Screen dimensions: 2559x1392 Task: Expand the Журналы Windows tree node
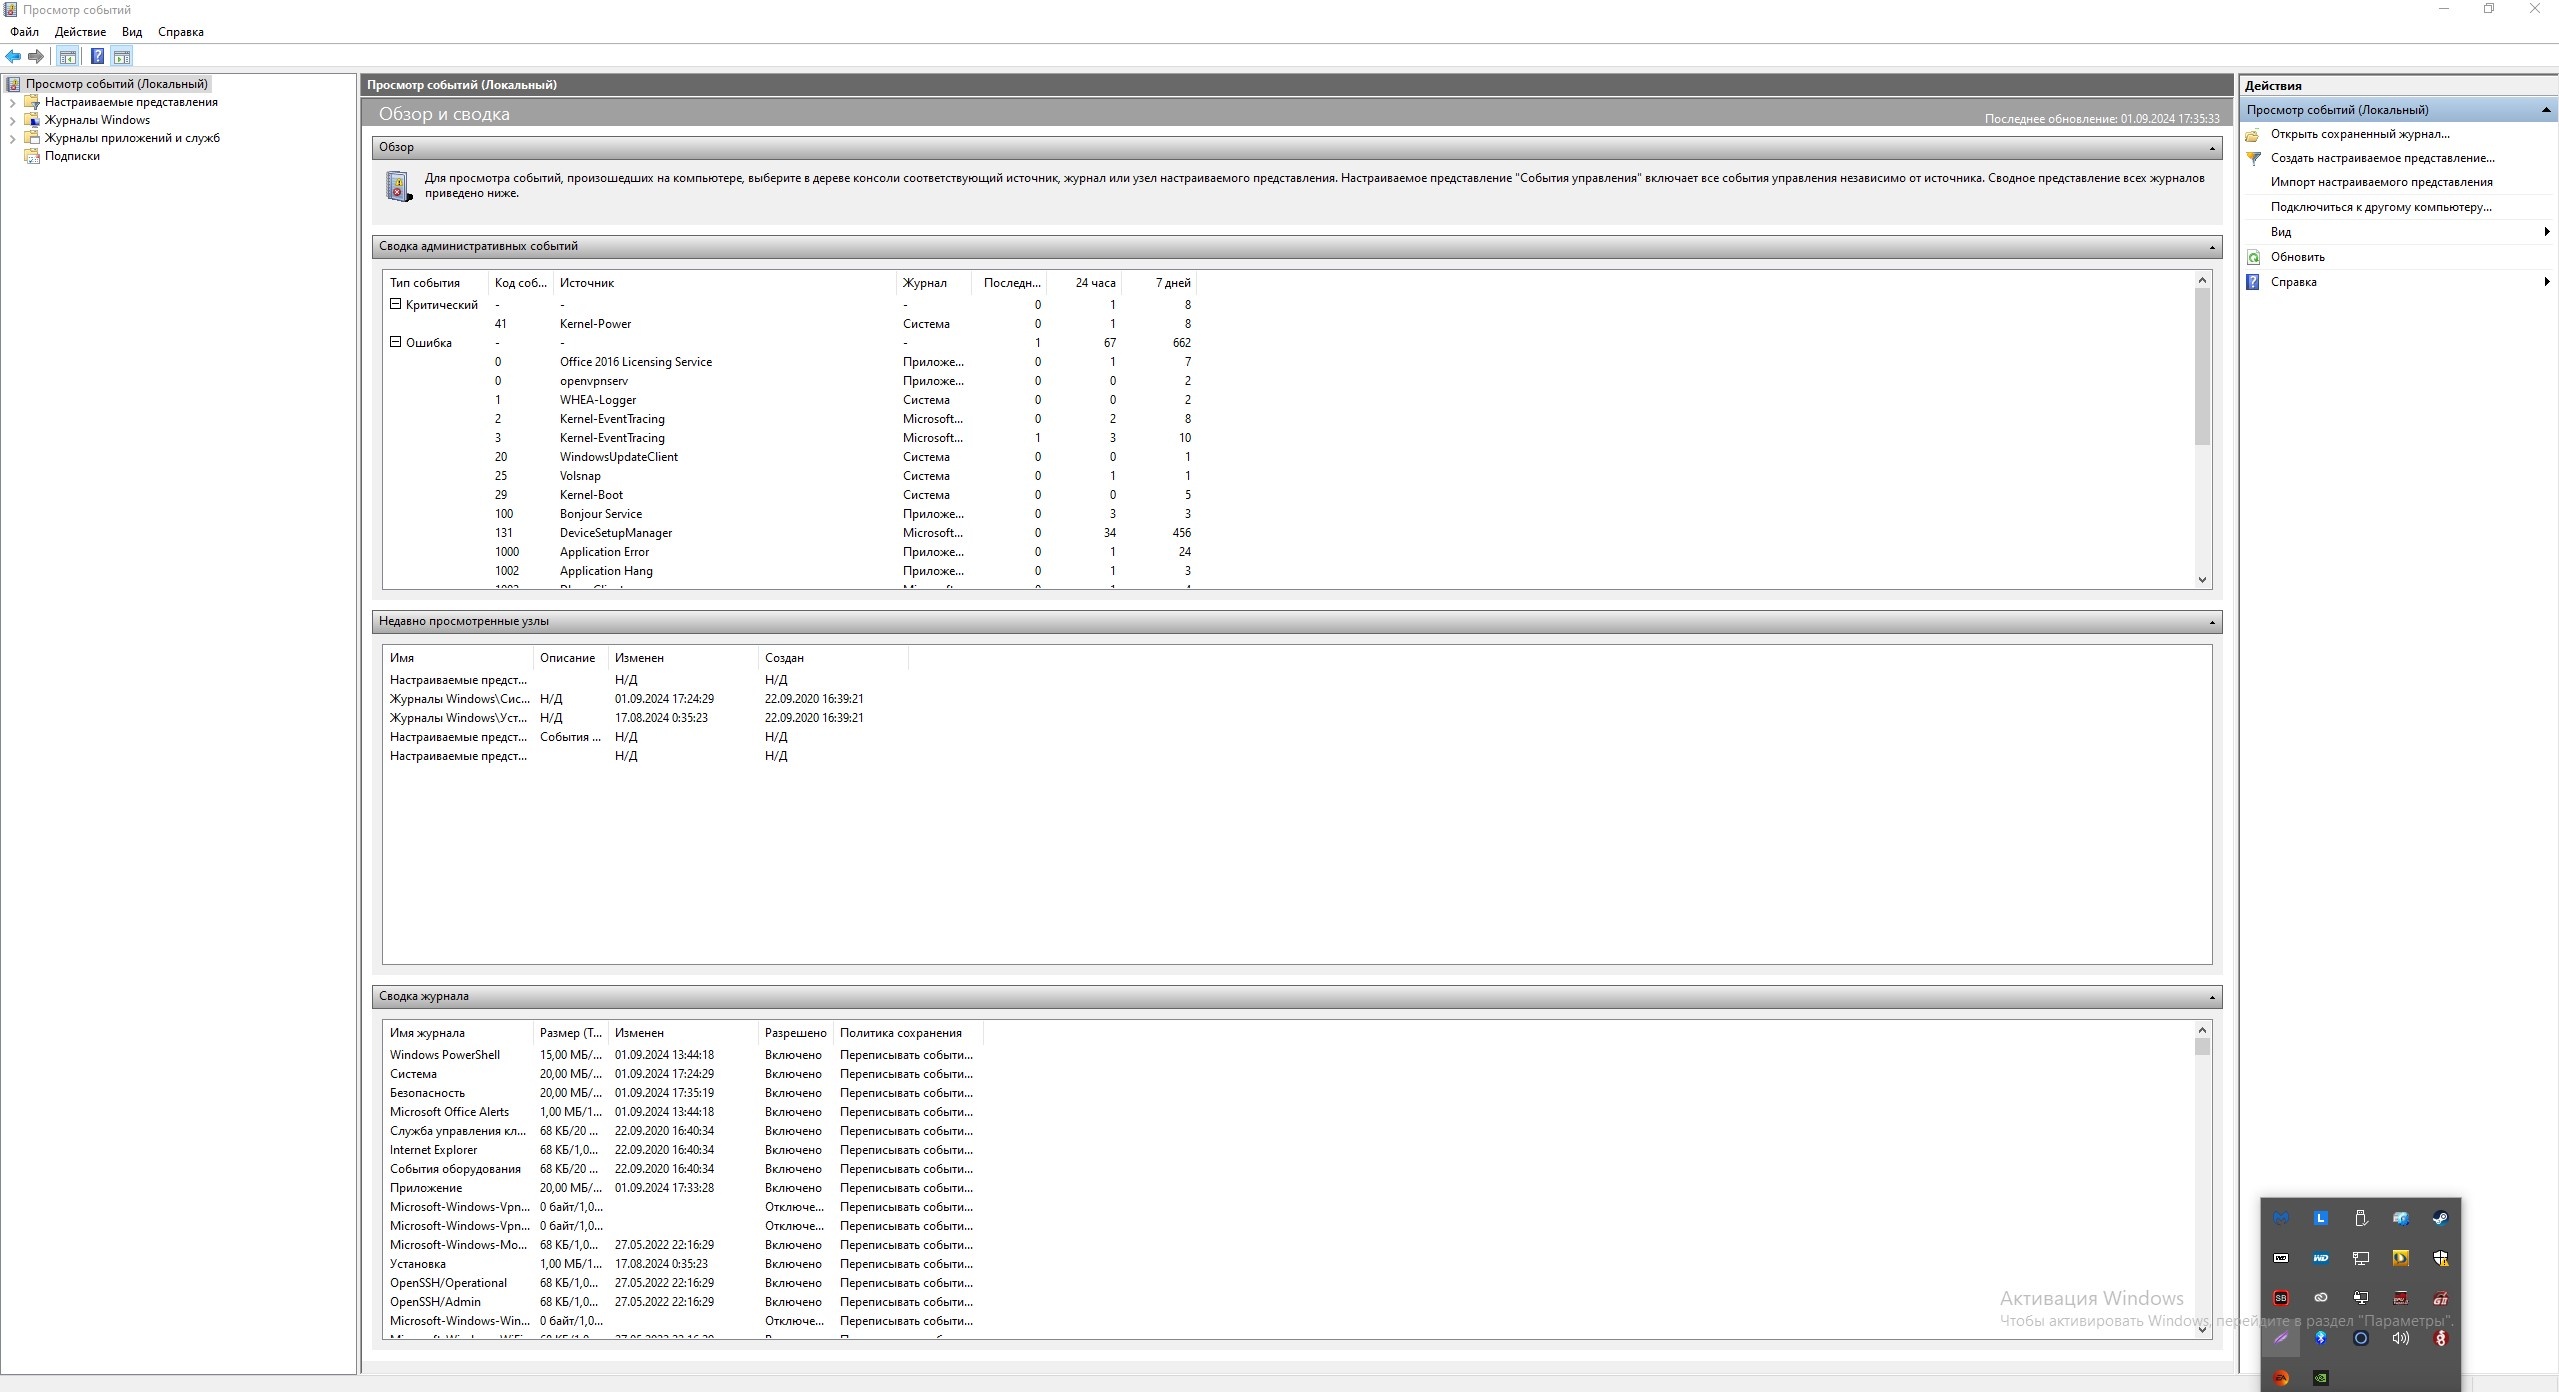(x=12, y=120)
